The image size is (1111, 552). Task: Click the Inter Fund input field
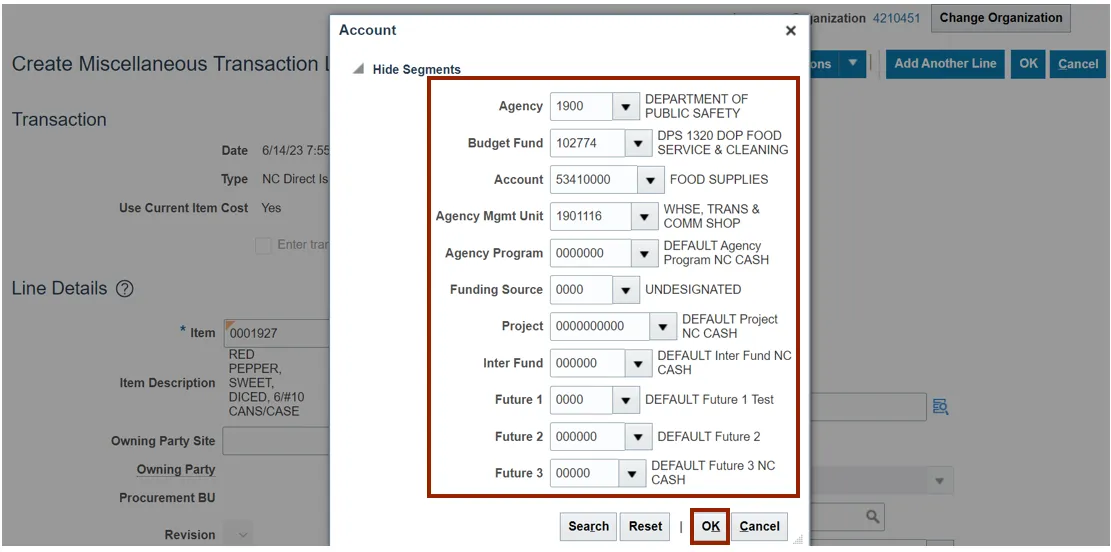pyautogui.click(x=587, y=363)
